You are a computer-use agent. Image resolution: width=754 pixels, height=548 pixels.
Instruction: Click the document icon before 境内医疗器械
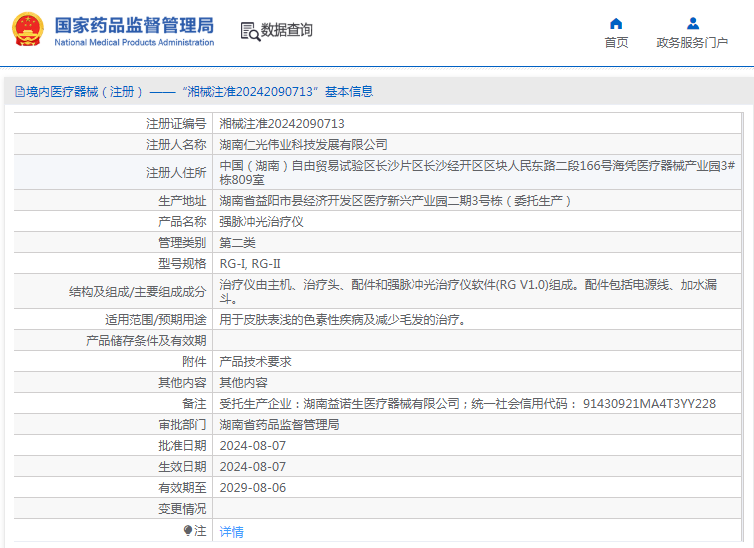(x=20, y=91)
